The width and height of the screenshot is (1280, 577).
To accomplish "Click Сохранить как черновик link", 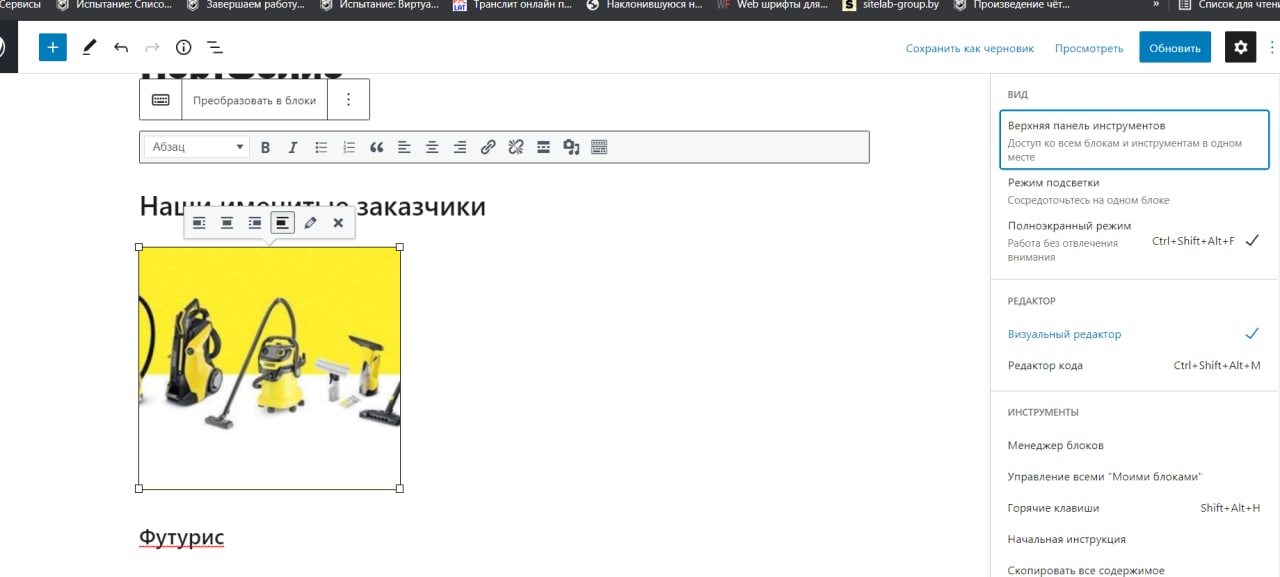I will click(x=970, y=48).
